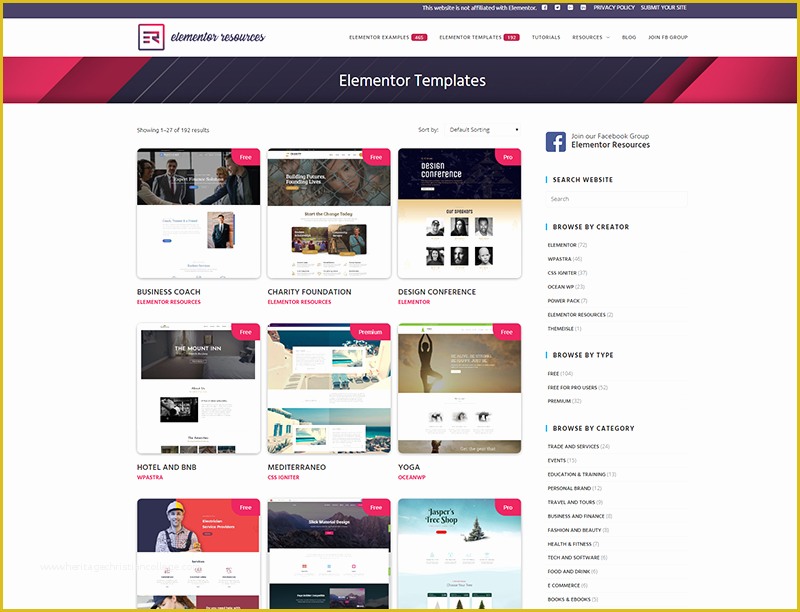
Task: Filter by creator WPAstra (46)
Action: [564, 259]
